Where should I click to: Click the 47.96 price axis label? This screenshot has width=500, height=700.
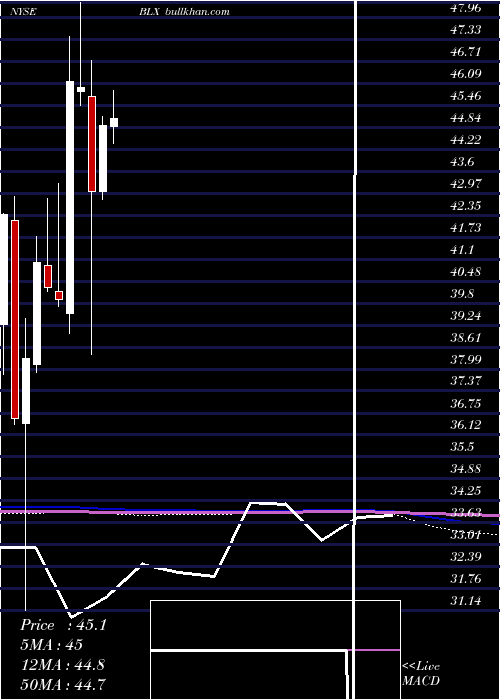(x=466, y=8)
